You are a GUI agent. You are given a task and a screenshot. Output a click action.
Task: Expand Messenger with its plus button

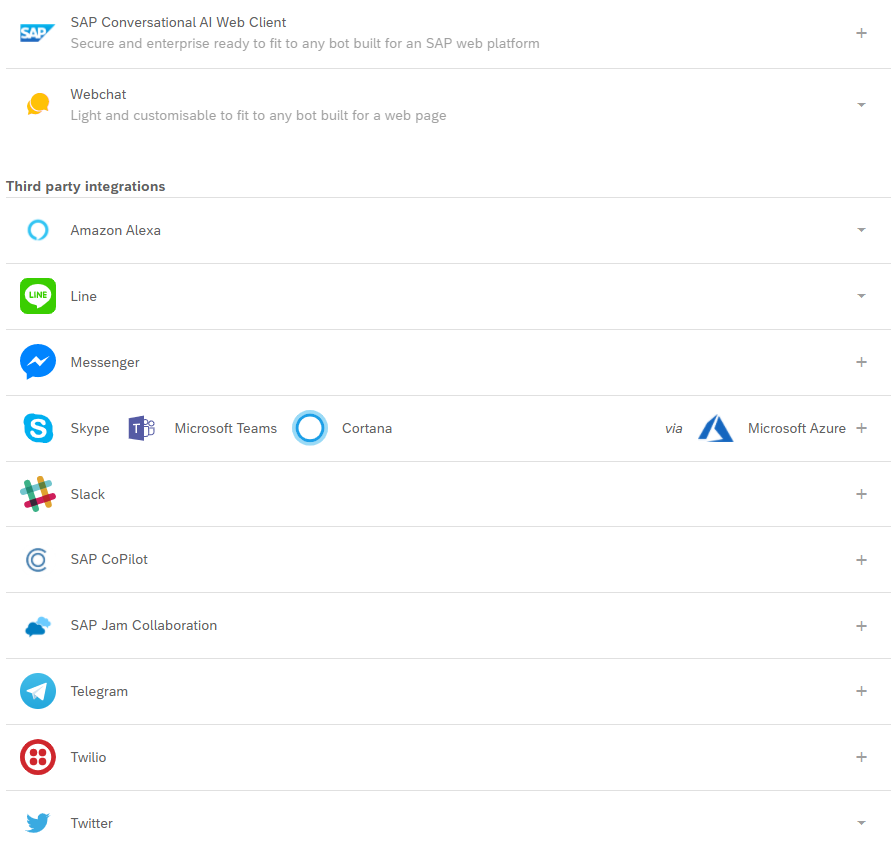click(862, 362)
